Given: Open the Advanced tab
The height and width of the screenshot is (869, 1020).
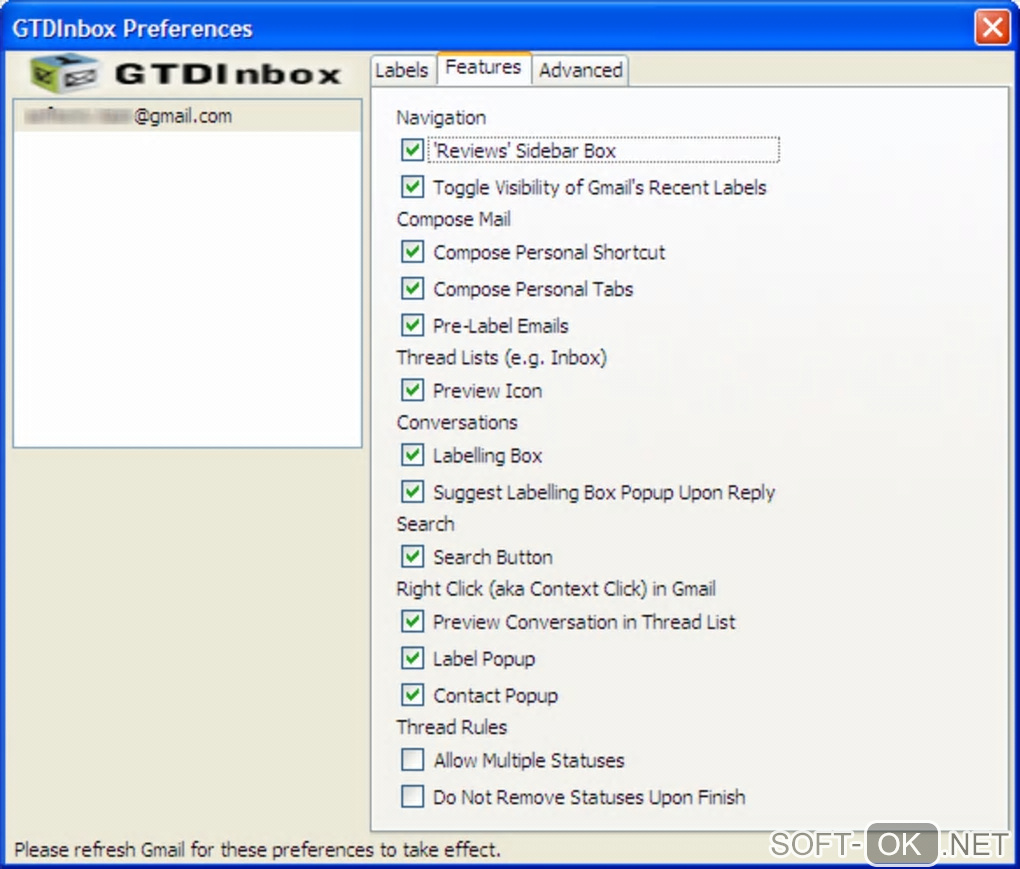Looking at the screenshot, I should point(580,70).
